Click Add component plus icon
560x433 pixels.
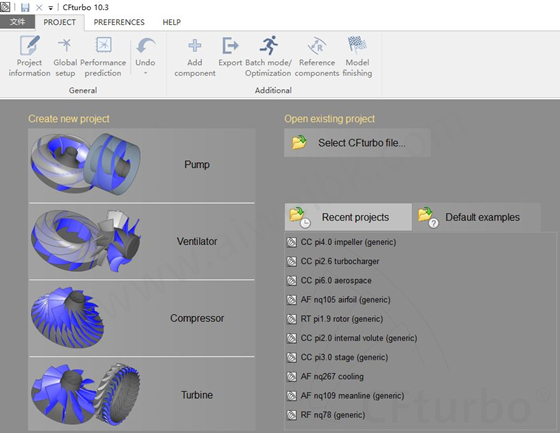[195, 46]
